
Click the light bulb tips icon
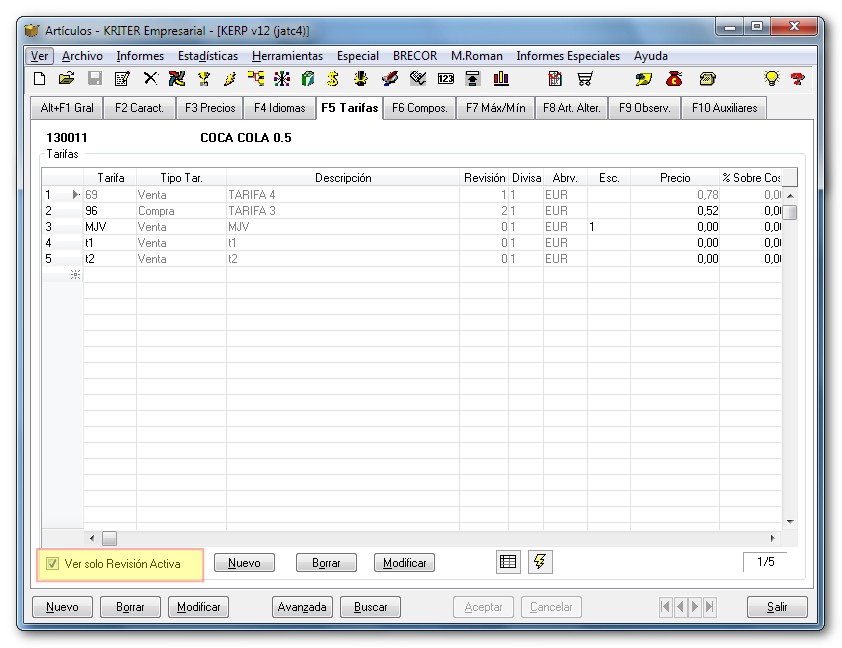coord(772,79)
